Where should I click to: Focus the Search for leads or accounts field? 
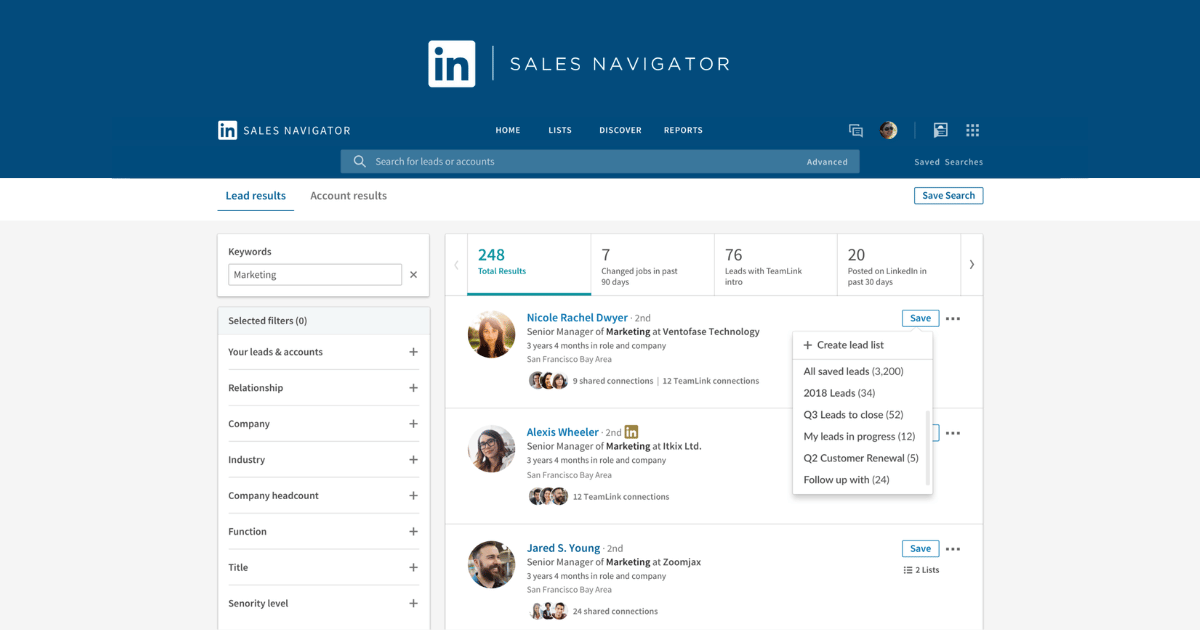(600, 161)
